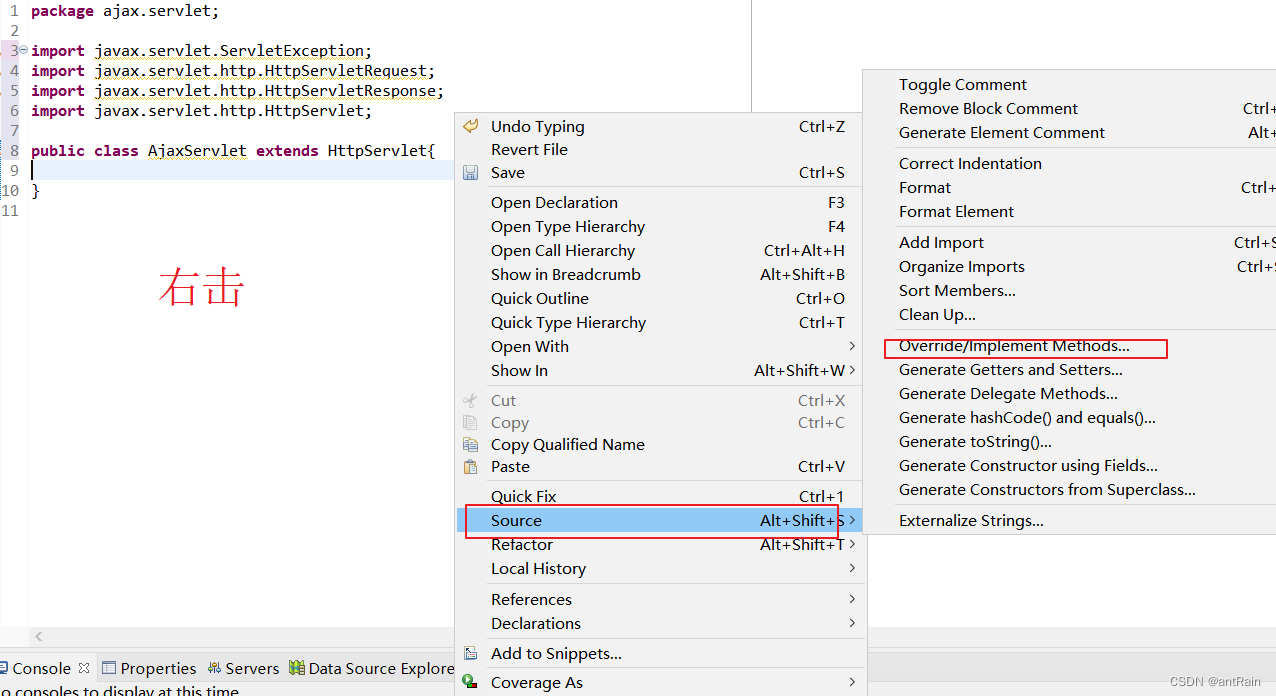Expand the Local History submenu arrow
1276x696 pixels.
[852, 568]
